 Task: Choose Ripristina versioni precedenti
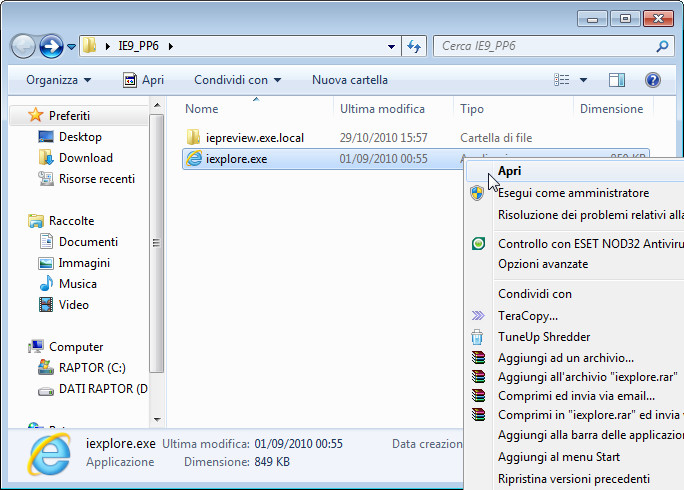tap(575, 479)
